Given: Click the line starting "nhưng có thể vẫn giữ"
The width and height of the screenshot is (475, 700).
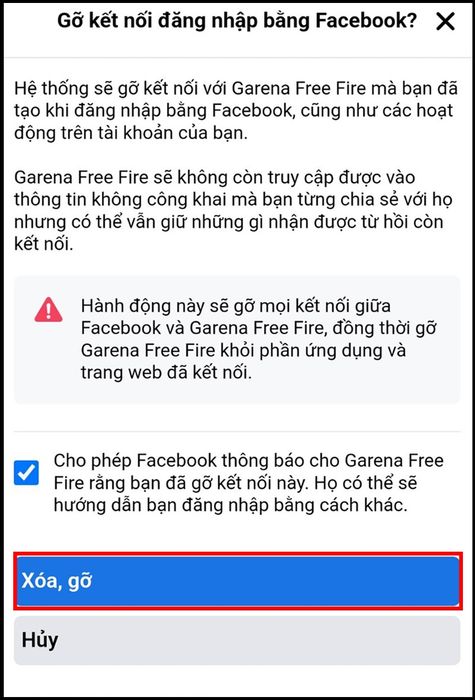Looking at the screenshot, I should click(229, 222).
